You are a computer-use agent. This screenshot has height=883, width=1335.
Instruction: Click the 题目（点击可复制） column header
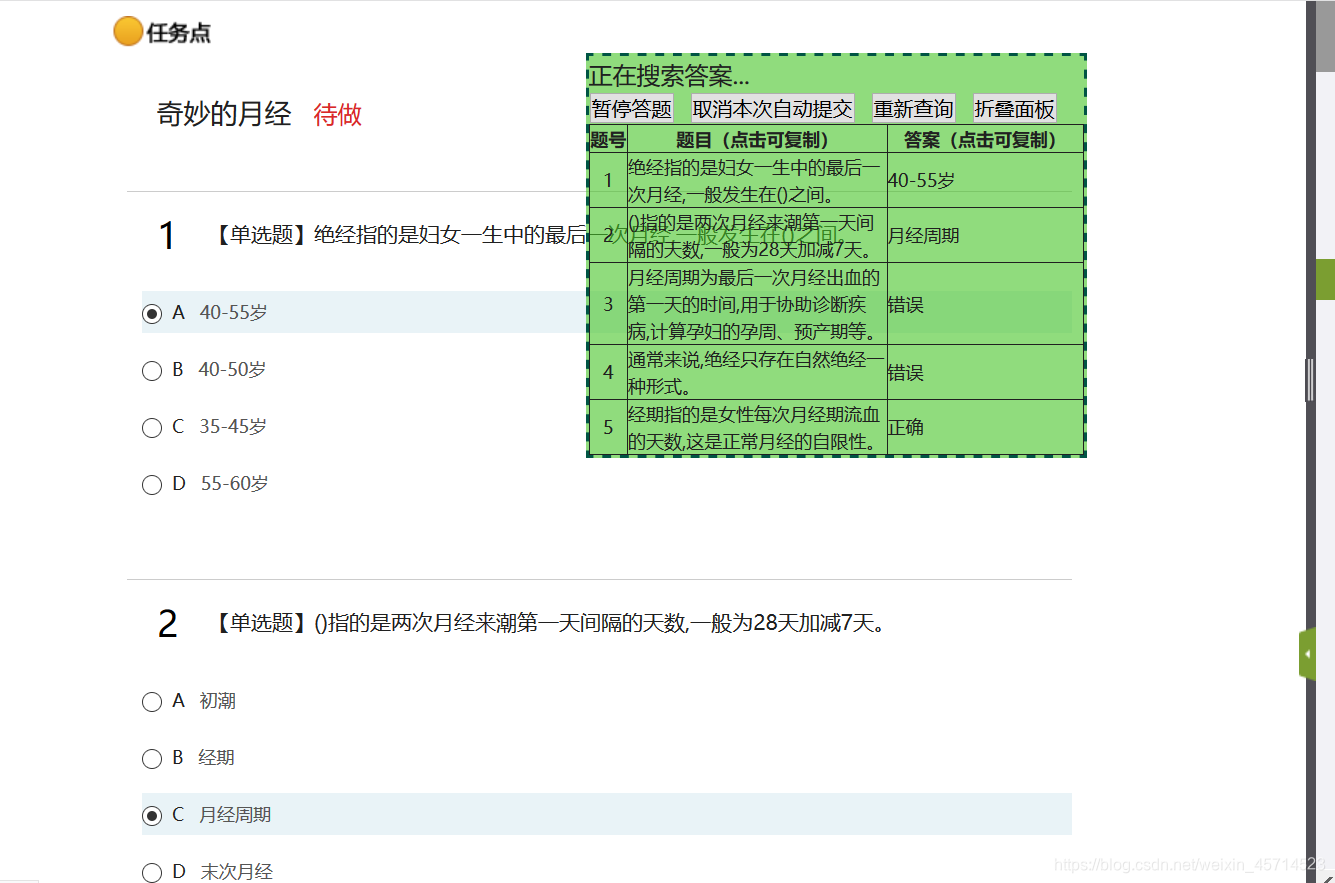(x=757, y=140)
